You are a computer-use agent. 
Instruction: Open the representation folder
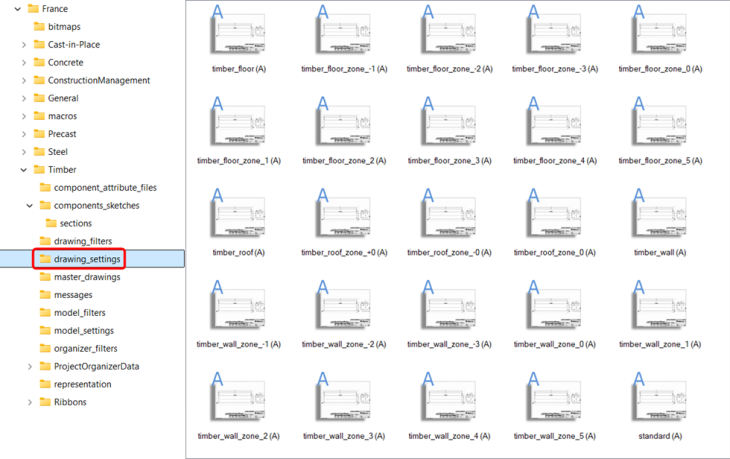click(75, 384)
